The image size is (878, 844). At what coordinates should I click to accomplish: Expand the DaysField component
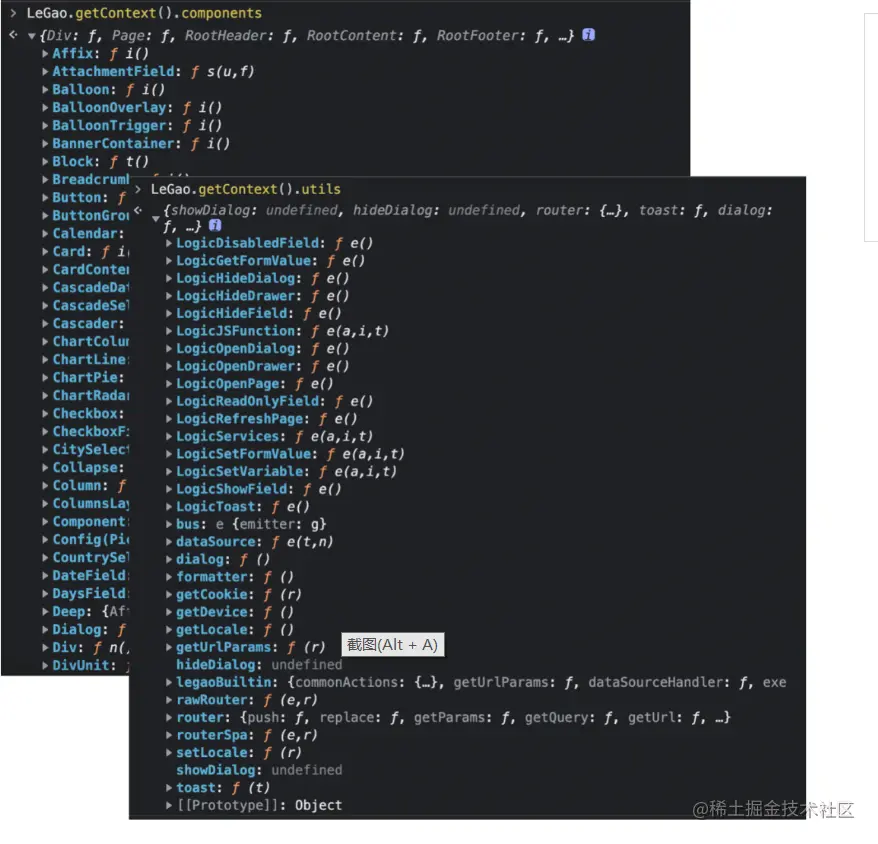(x=45, y=594)
